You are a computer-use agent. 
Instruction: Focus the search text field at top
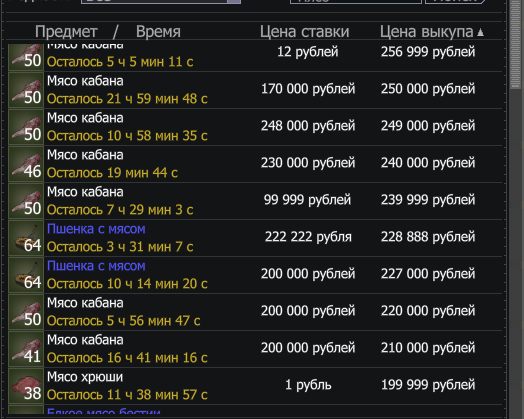click(356, 2)
